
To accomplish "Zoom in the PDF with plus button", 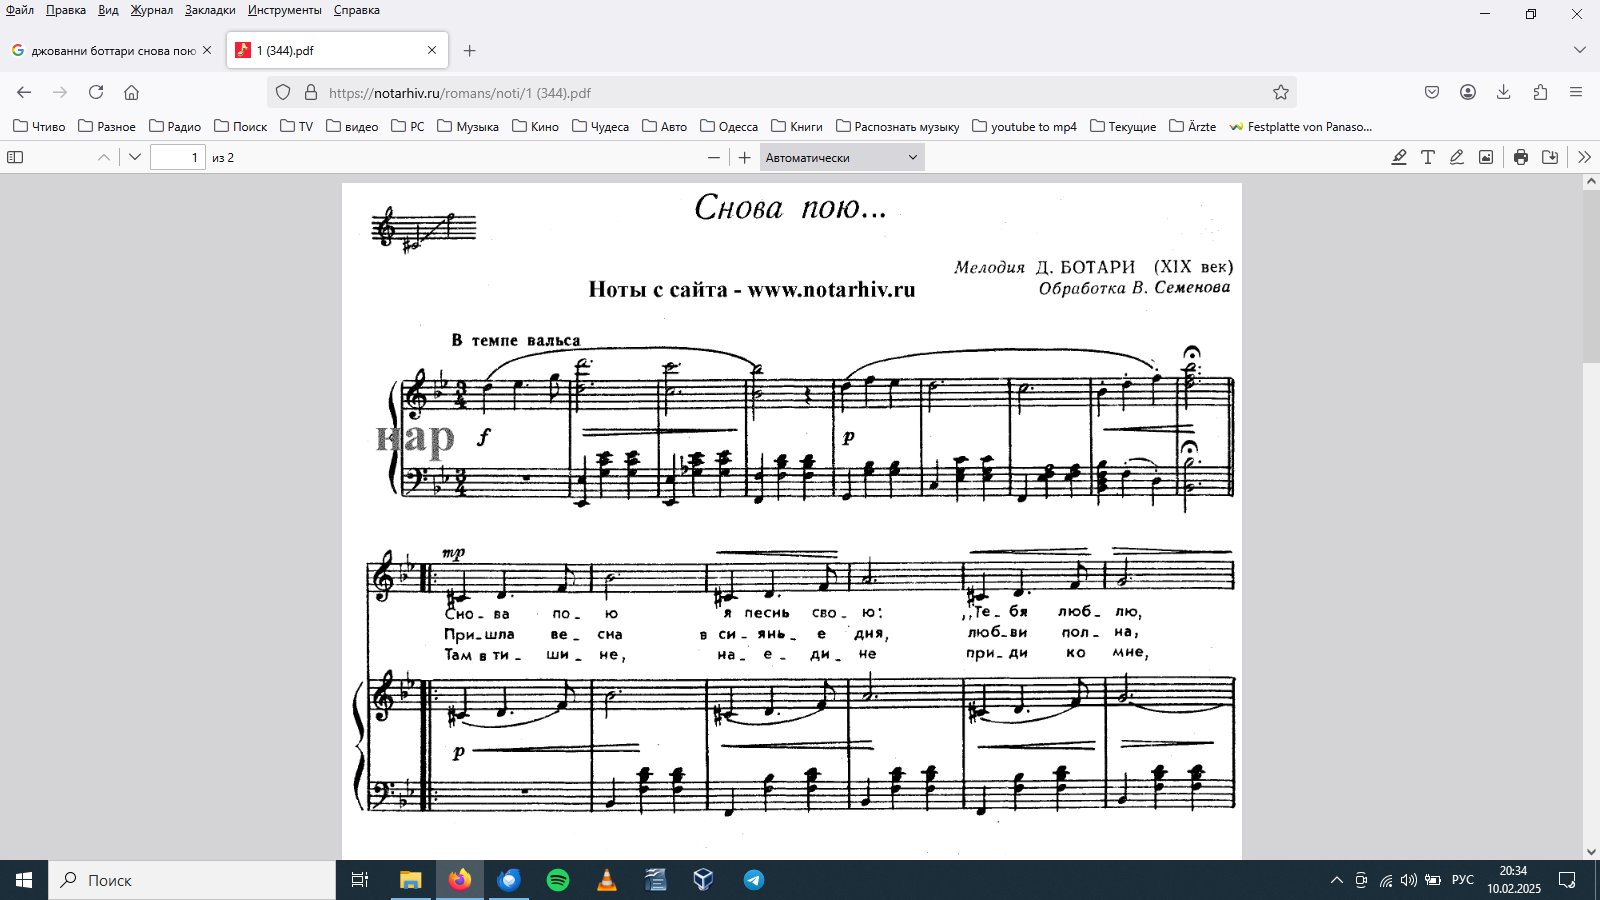I will pyautogui.click(x=744, y=157).
